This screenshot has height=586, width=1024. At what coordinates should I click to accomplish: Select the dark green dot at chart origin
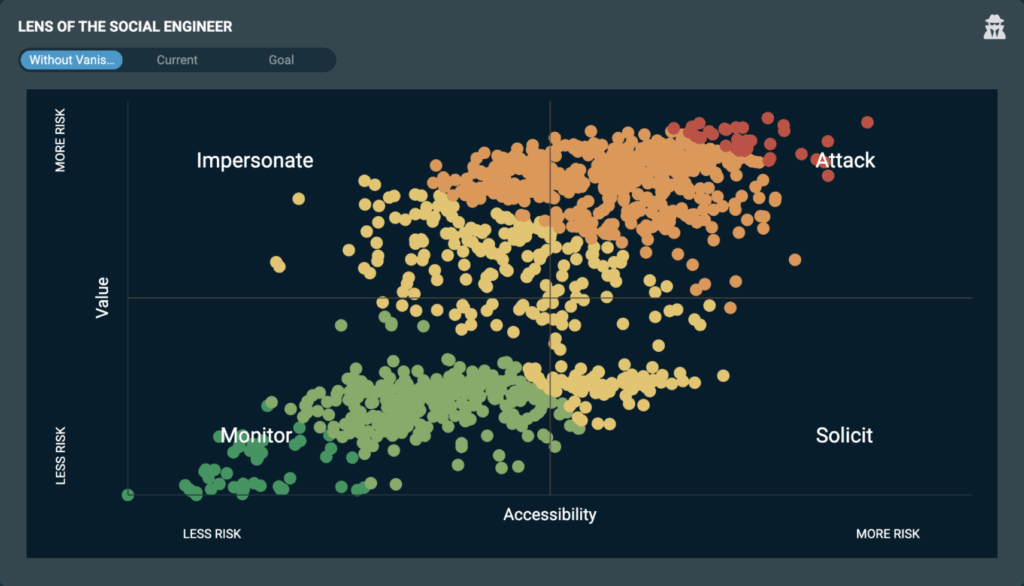[x=128, y=494]
